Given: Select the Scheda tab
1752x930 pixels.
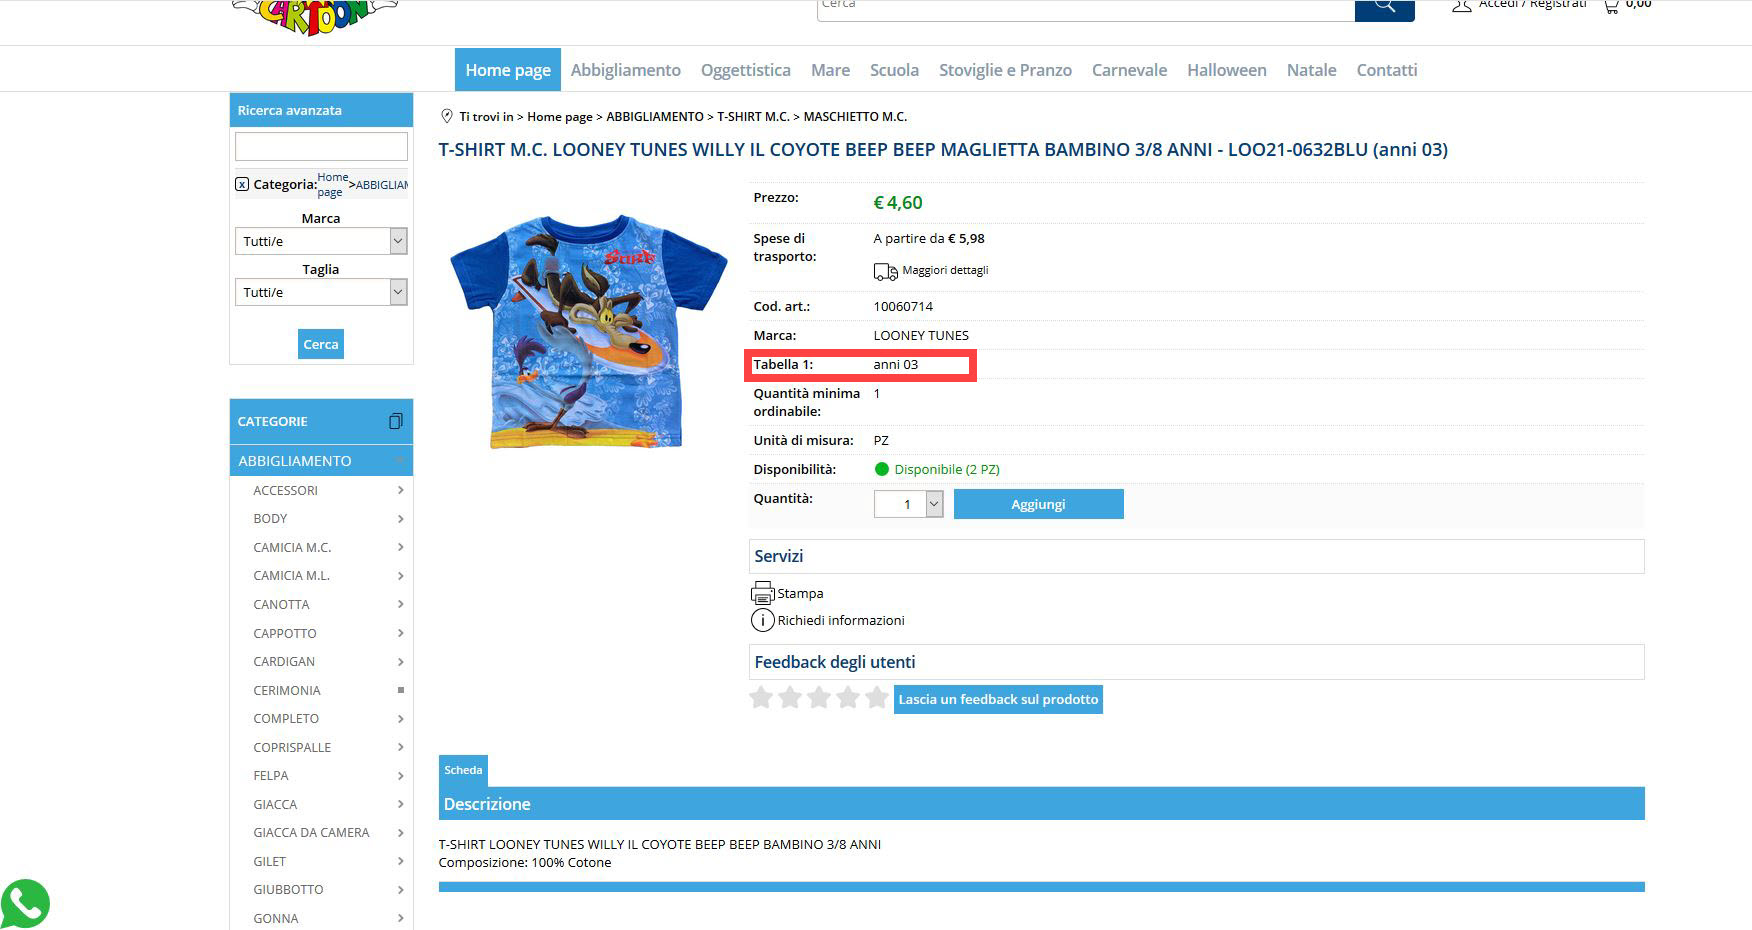Looking at the screenshot, I should [x=463, y=770].
